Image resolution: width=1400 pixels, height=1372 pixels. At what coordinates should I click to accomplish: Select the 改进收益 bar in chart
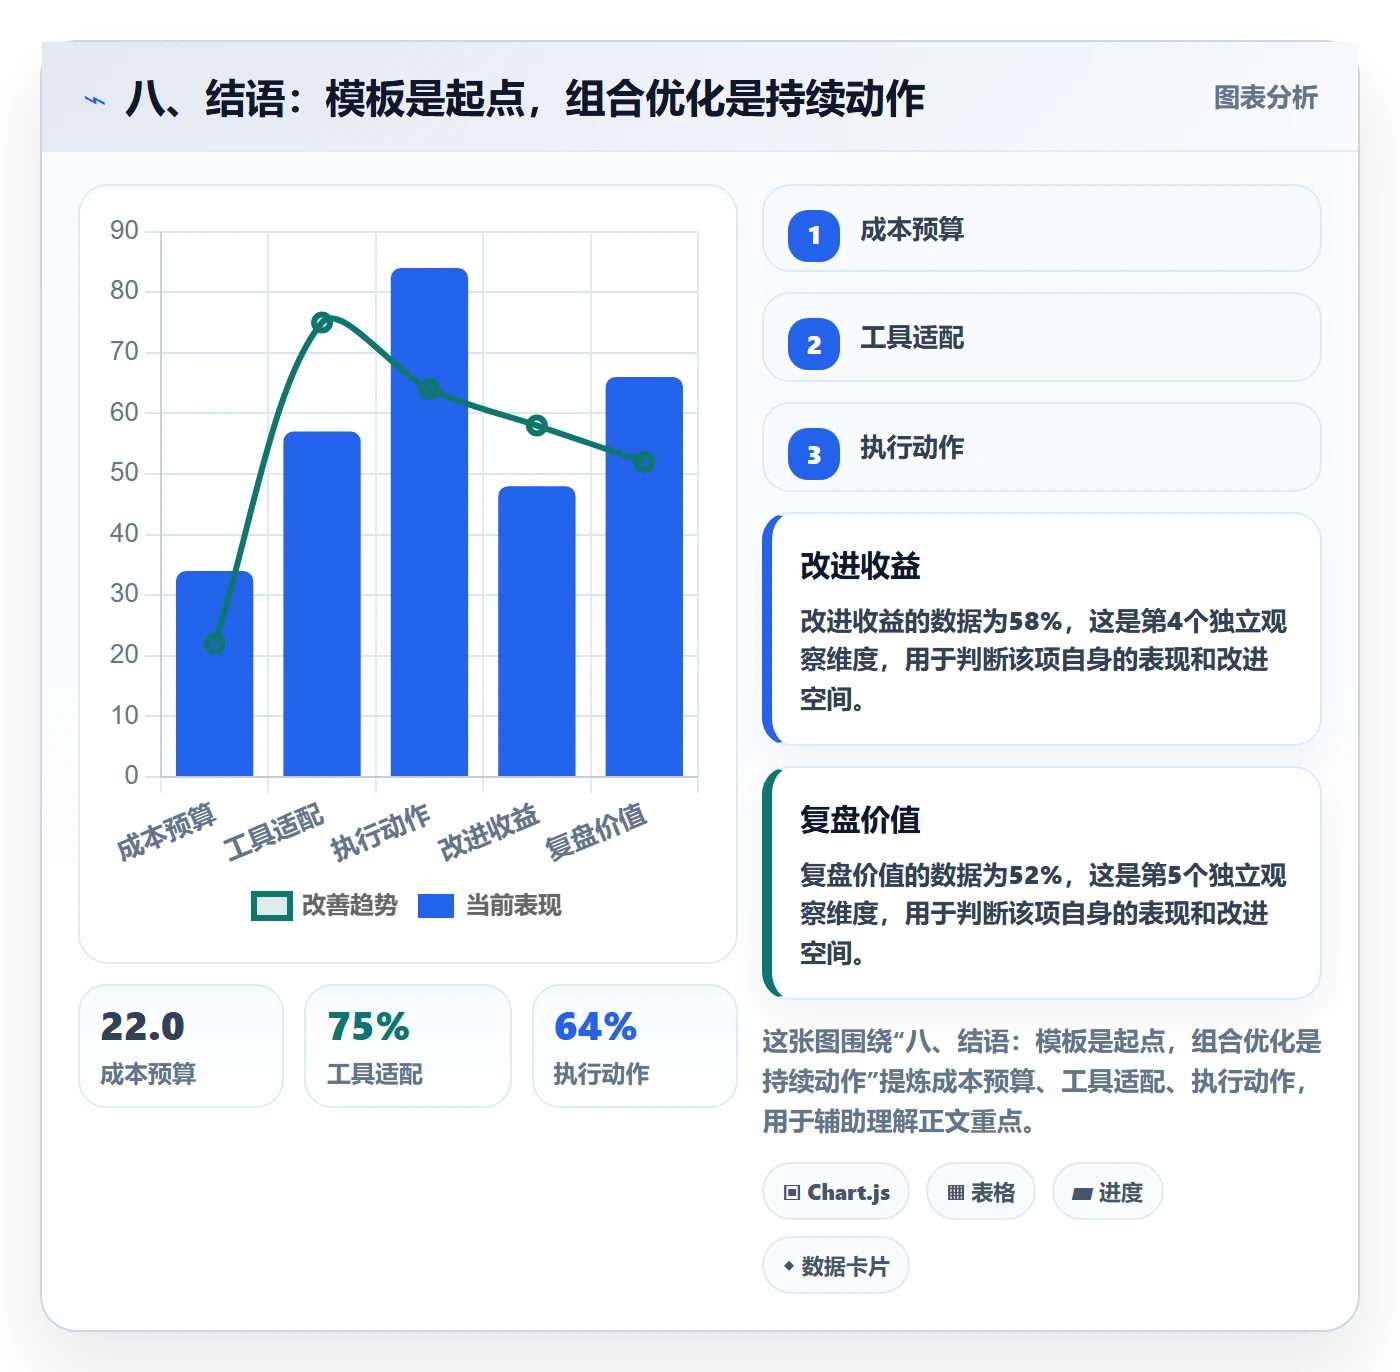coord(537,631)
